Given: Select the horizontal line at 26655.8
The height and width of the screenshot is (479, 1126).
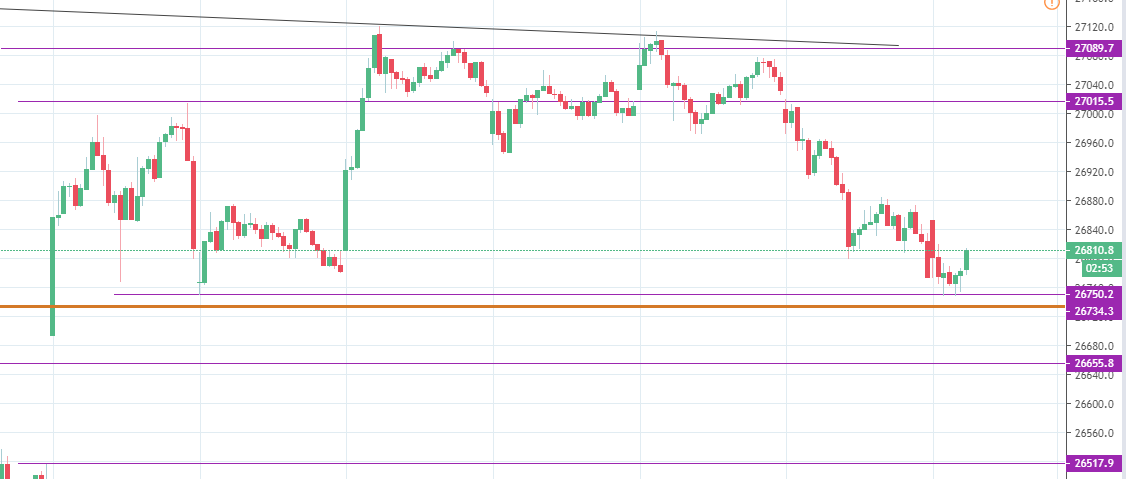Looking at the screenshot, I should click(x=500, y=363).
